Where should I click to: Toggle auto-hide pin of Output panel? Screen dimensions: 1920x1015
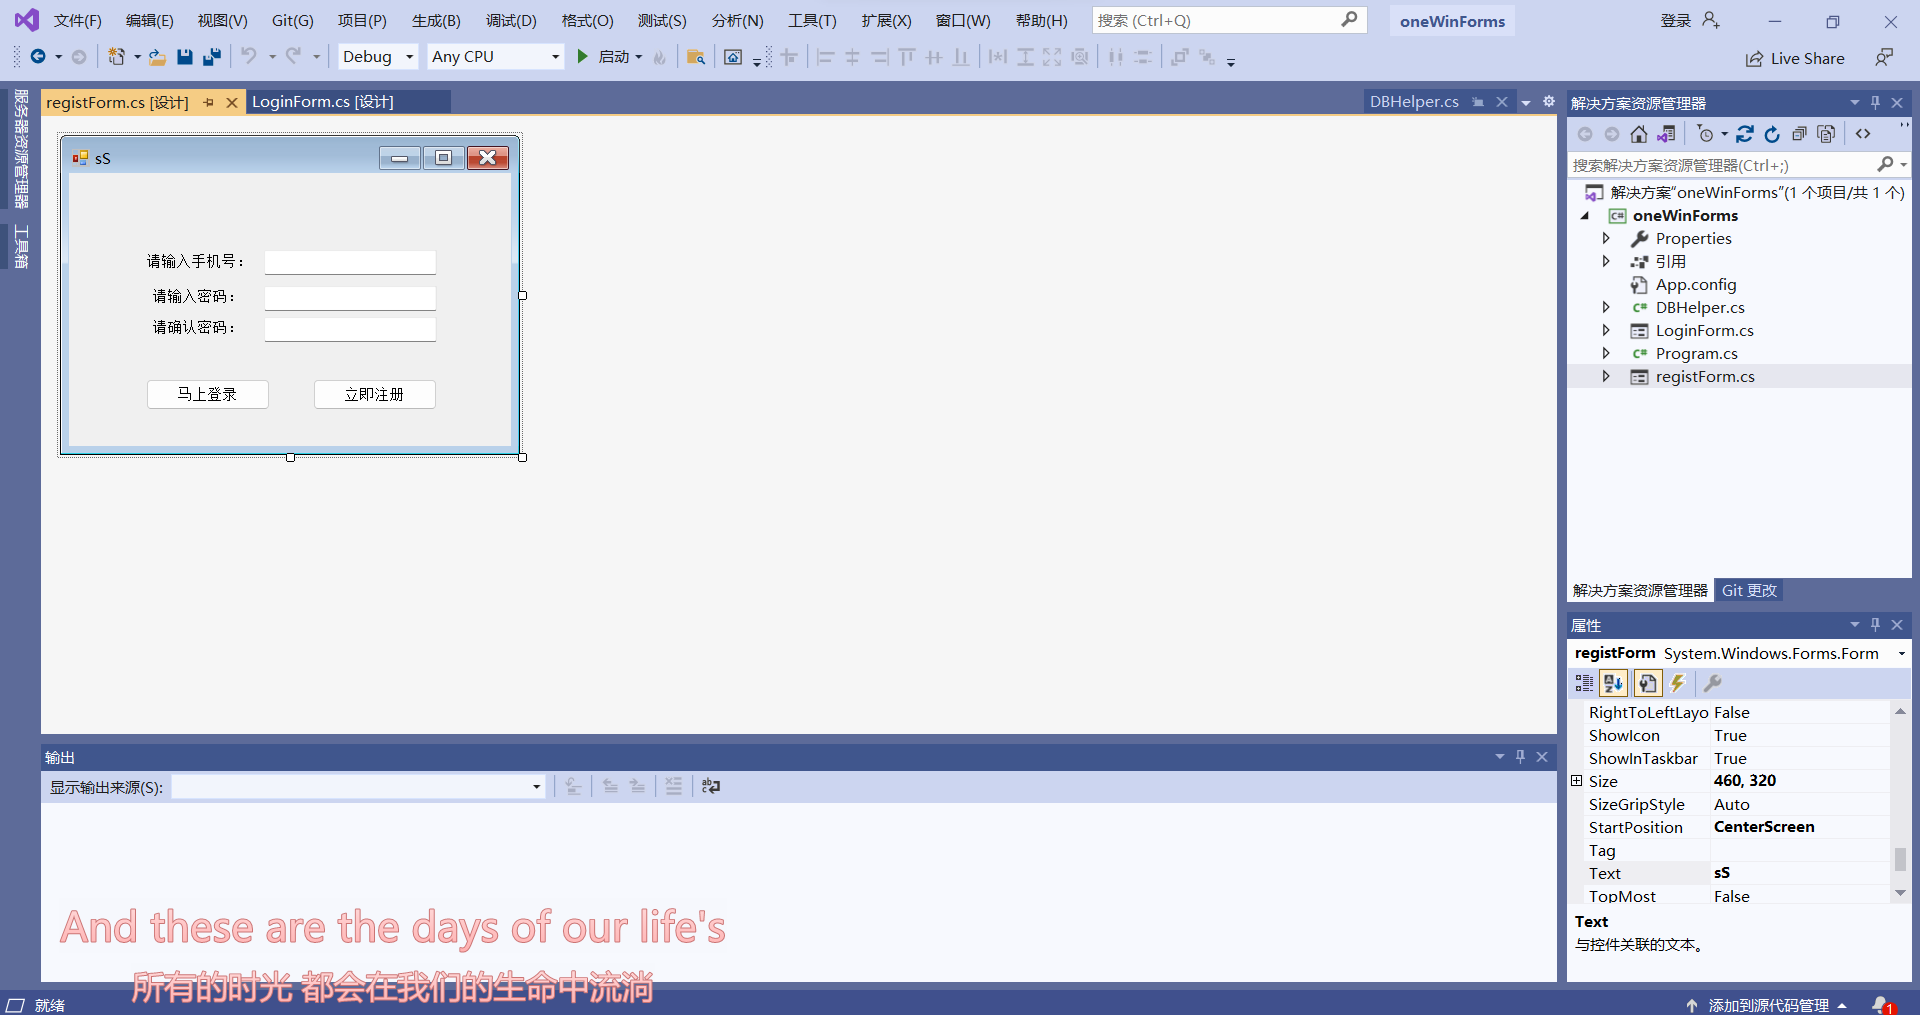pos(1520,756)
